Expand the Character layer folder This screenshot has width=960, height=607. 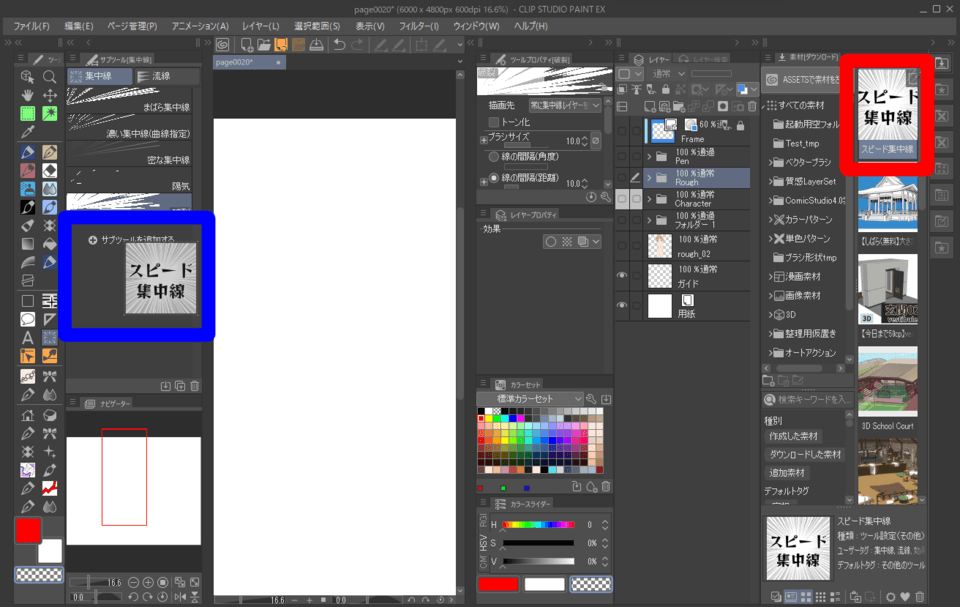tap(650, 199)
